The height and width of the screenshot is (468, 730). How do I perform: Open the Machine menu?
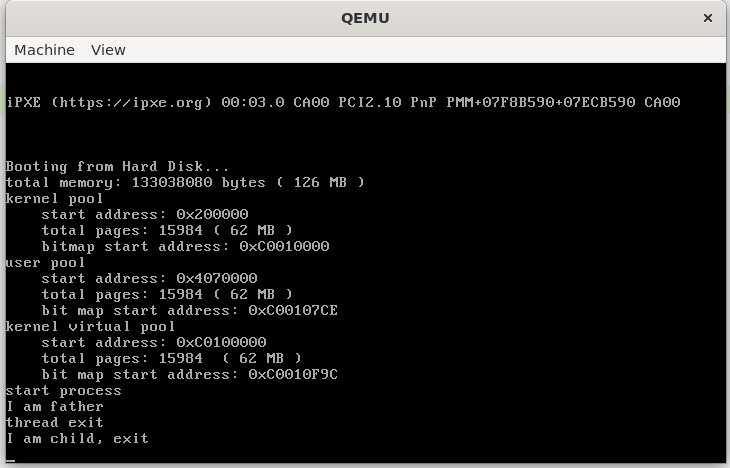(44, 50)
